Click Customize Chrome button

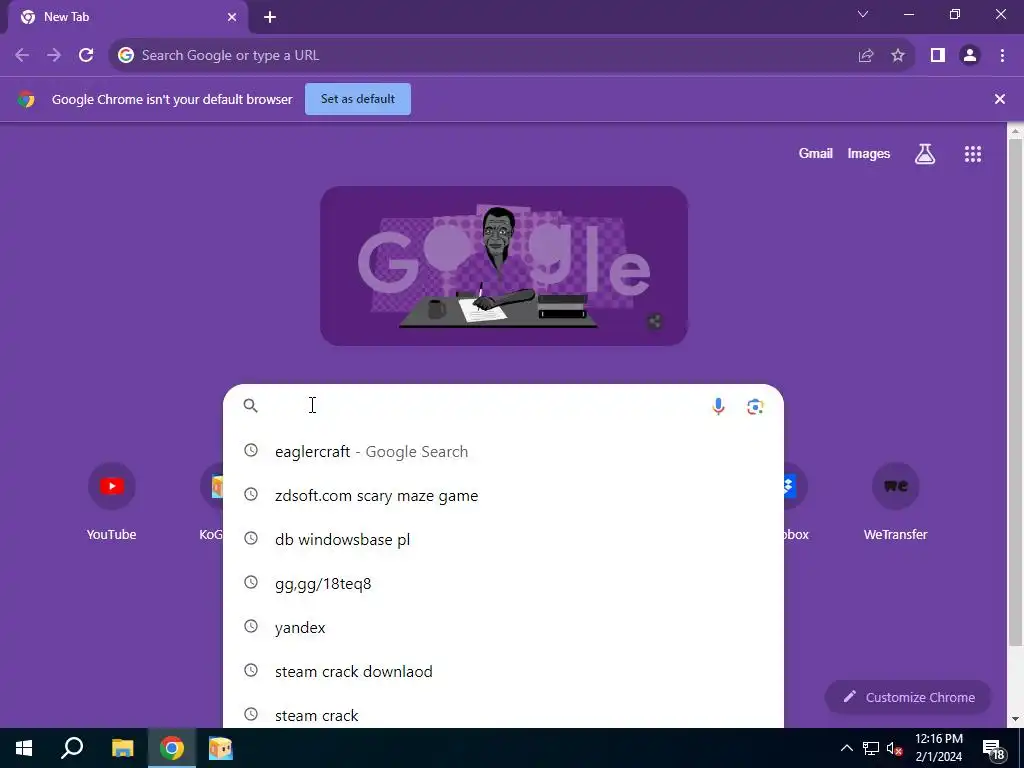click(908, 697)
